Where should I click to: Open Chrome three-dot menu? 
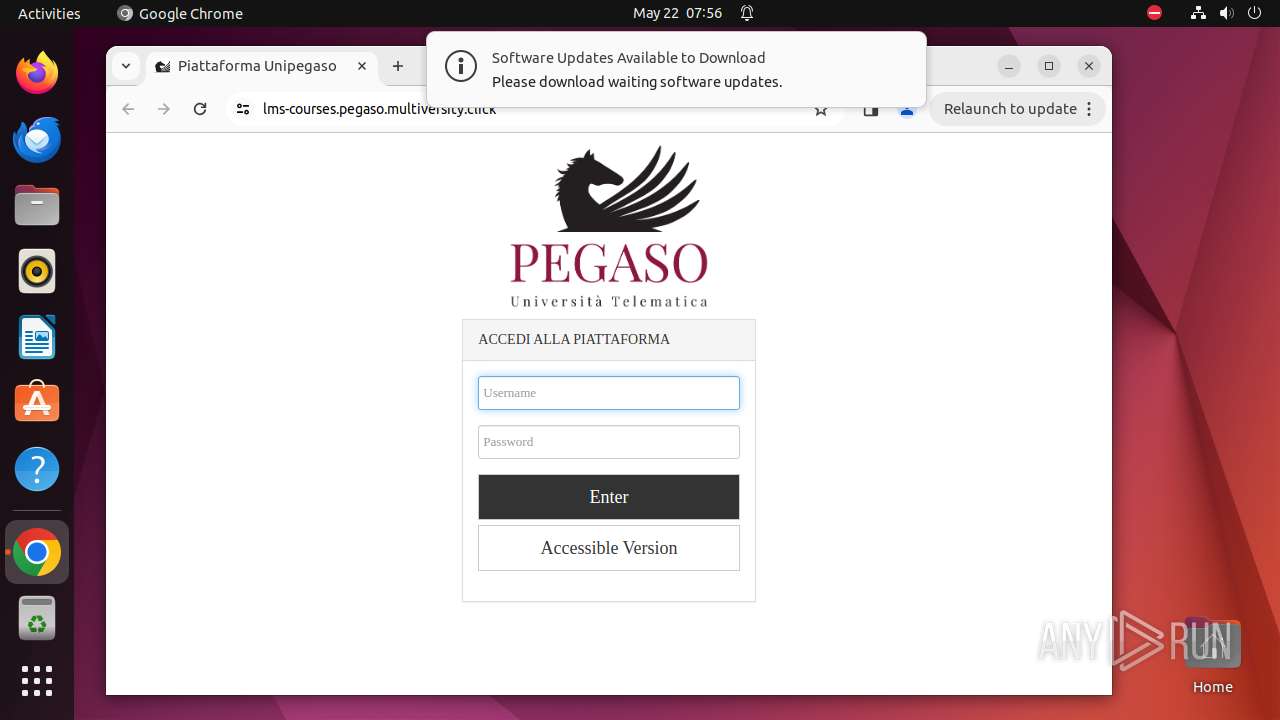pos(1089,109)
